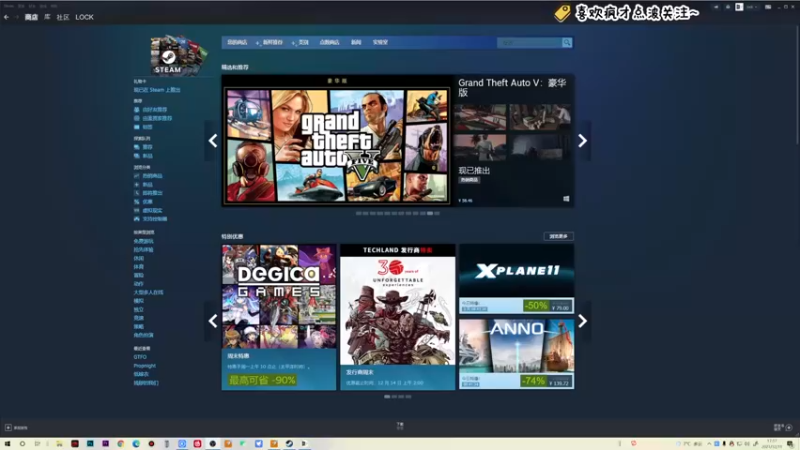800x450 pixels.
Task: Open the Propnight recently viewed link
Action: click(144, 366)
